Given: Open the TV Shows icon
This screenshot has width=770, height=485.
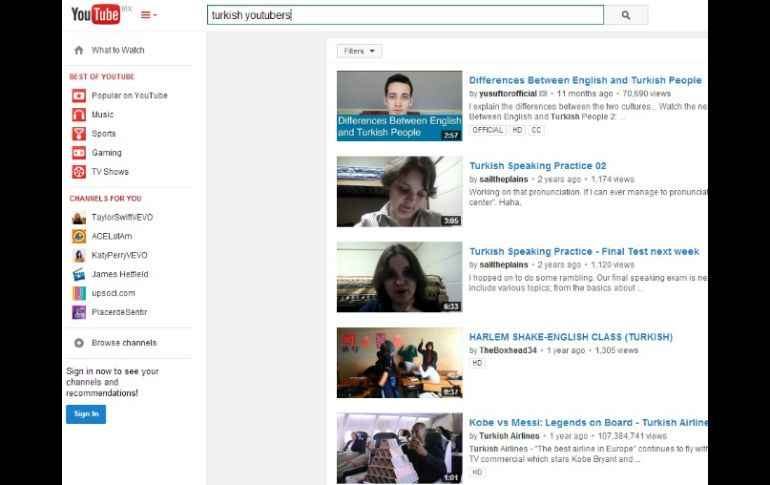Looking at the screenshot, I should pos(79,172).
